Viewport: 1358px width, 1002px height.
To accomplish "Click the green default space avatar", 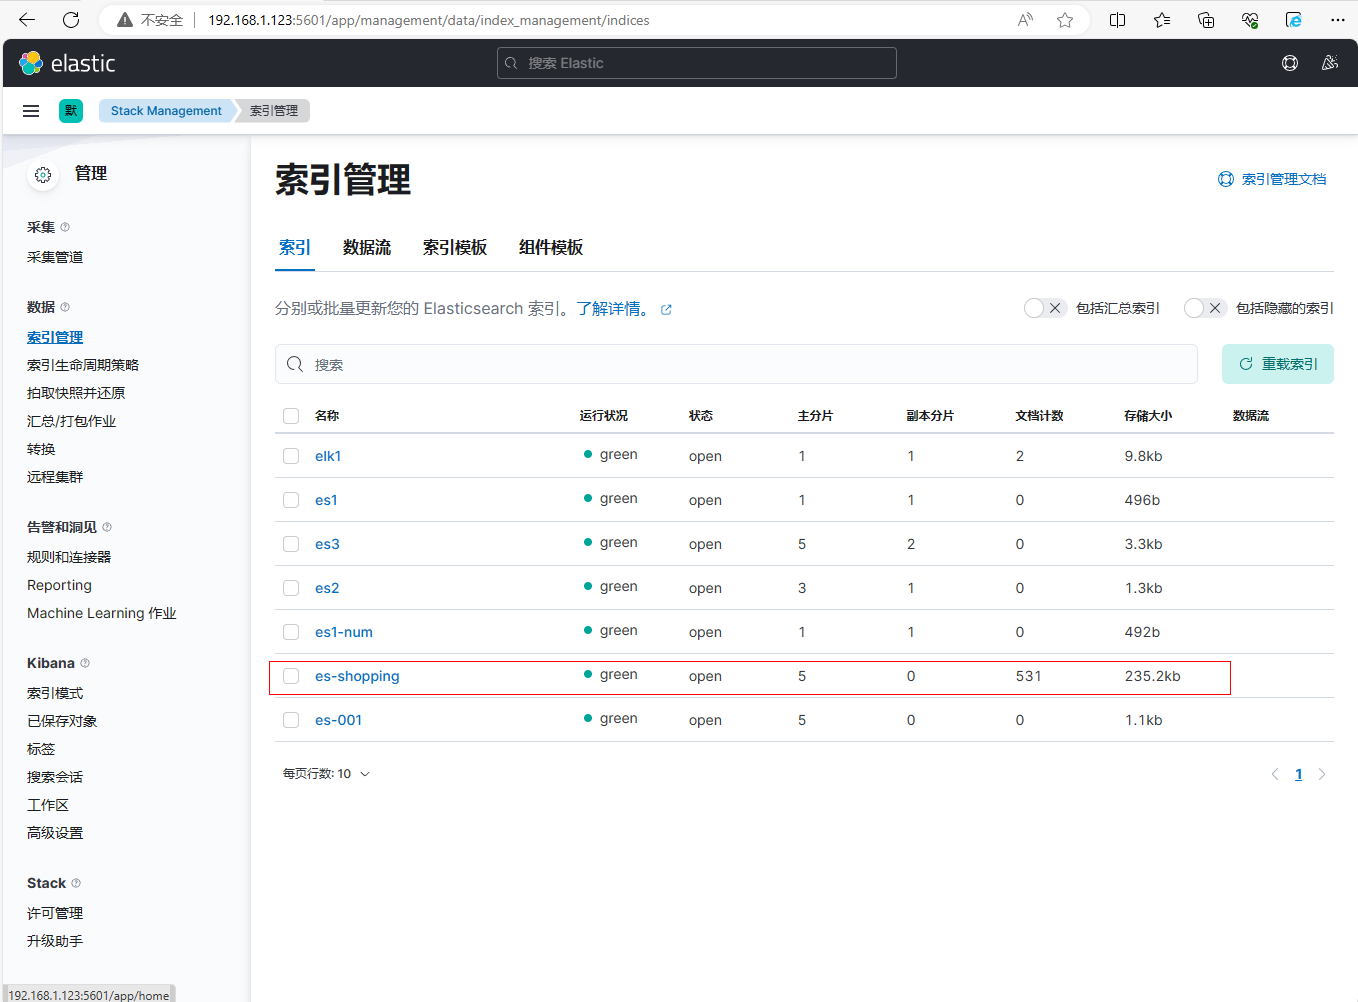I will pyautogui.click(x=71, y=111).
